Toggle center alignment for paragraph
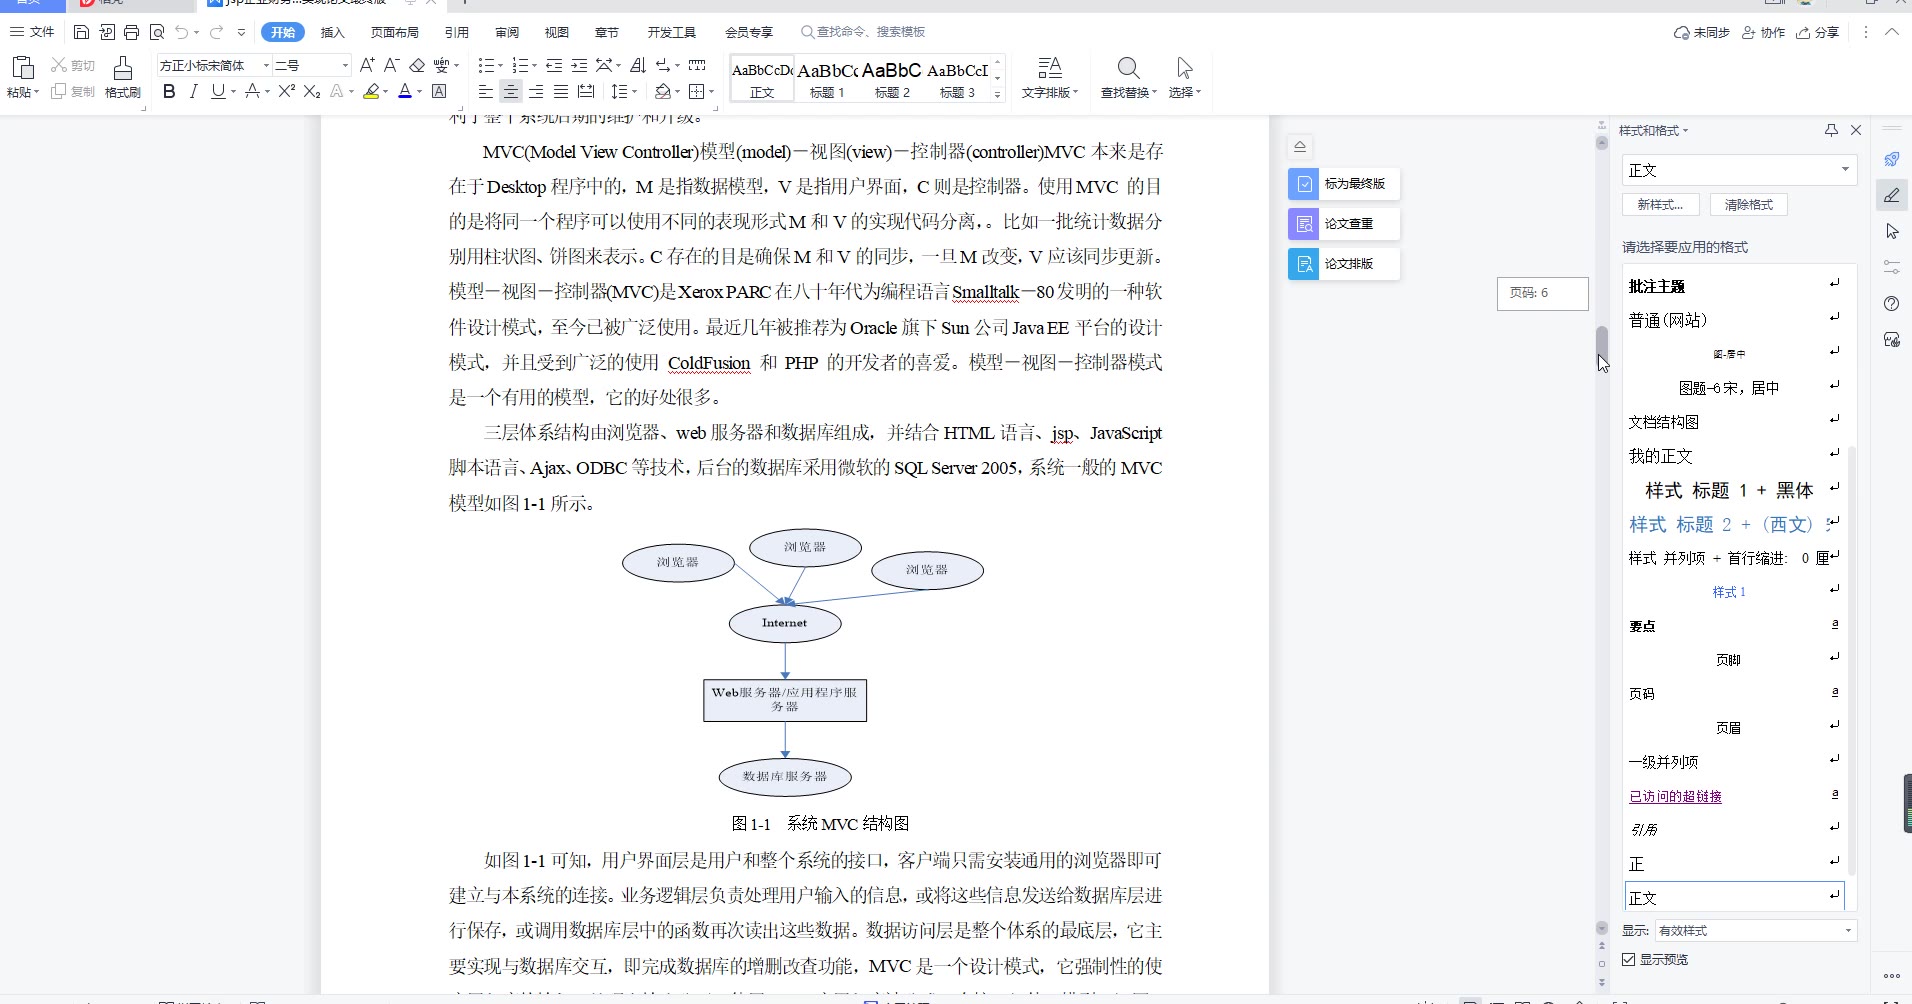The width and height of the screenshot is (1912, 1004). click(x=510, y=91)
